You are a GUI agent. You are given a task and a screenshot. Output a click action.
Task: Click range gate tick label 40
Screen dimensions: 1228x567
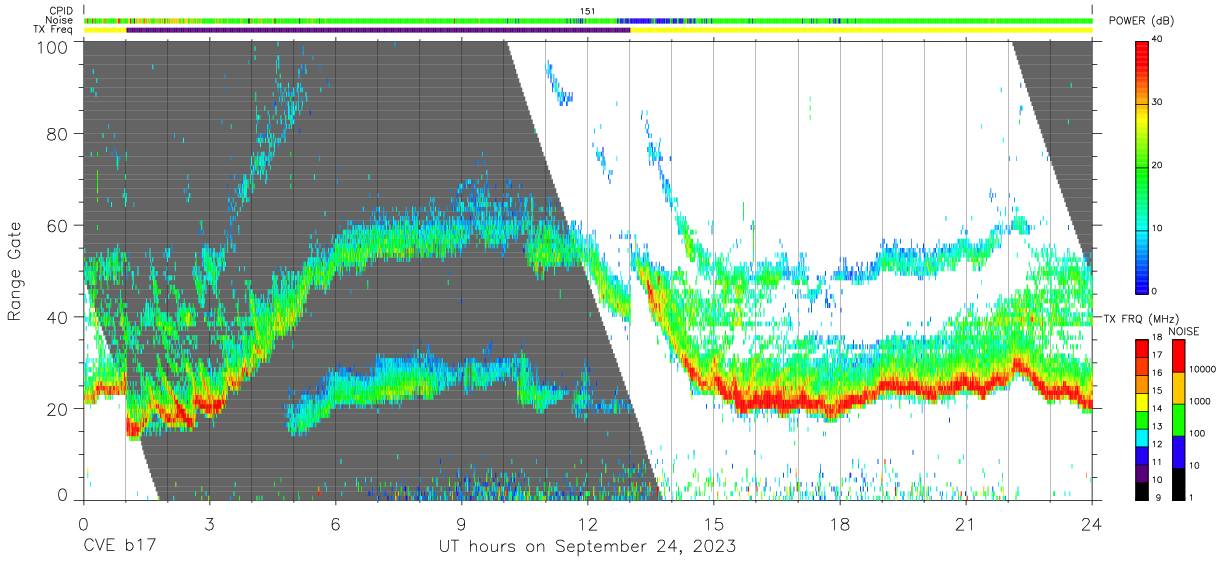pos(58,317)
